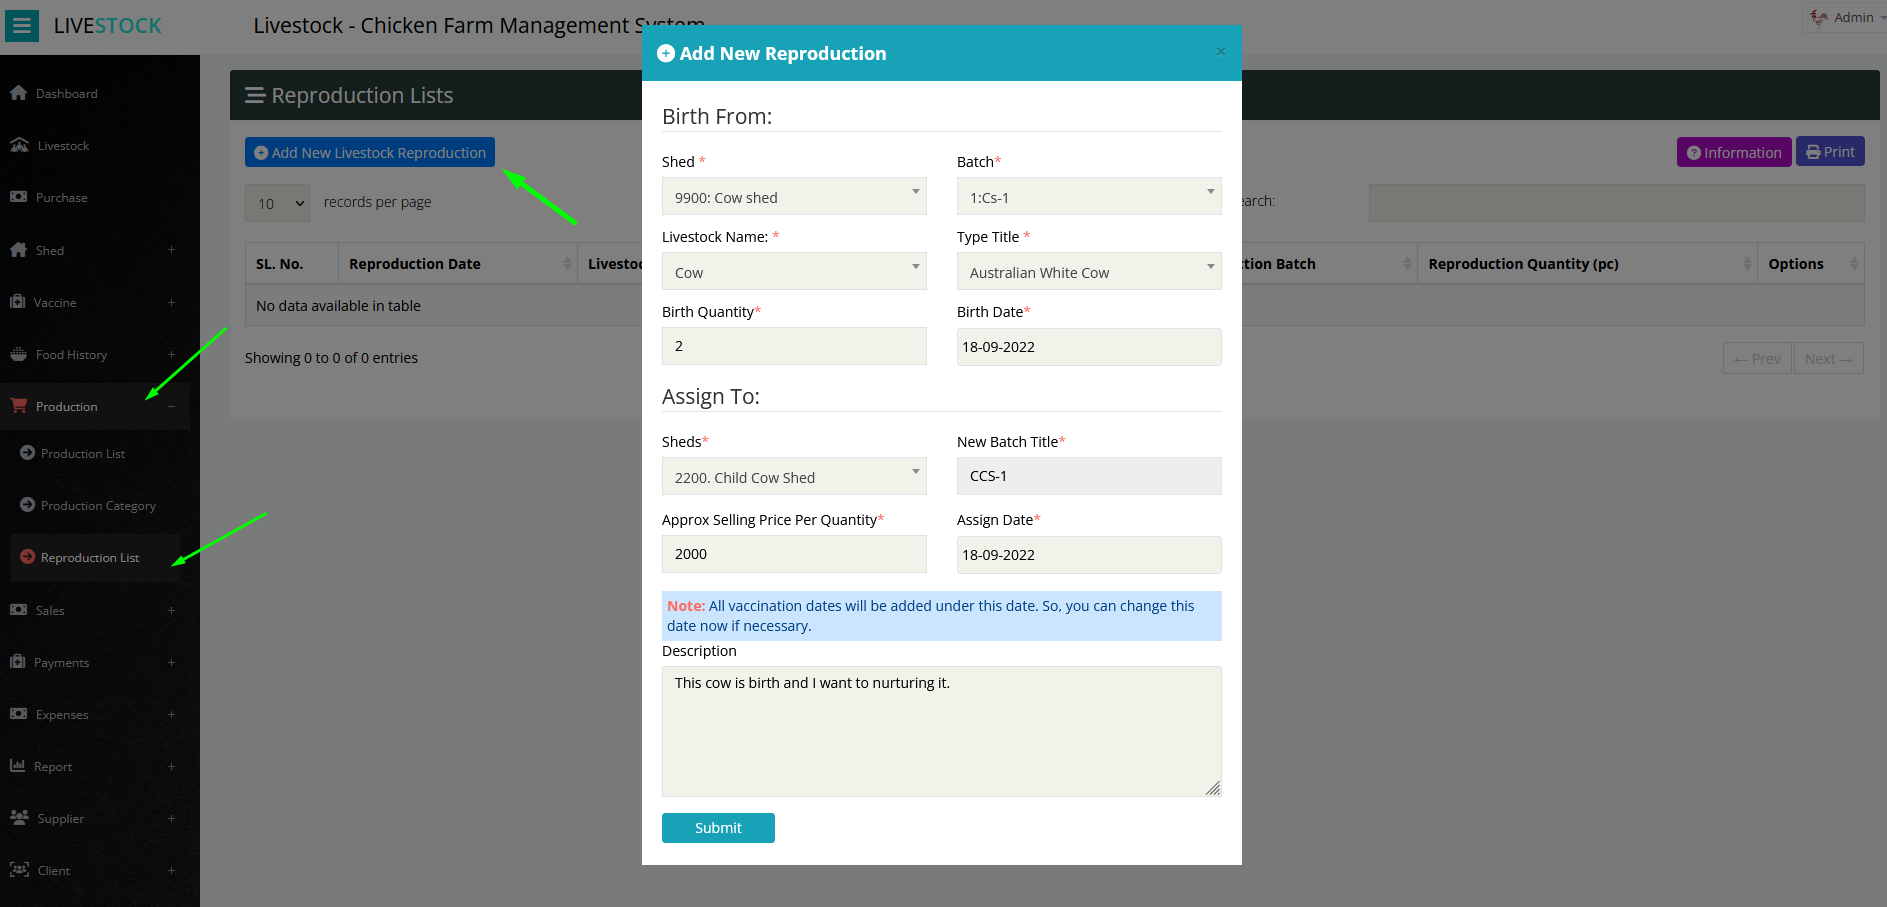The image size is (1887, 907).
Task: Click the Production cart icon
Action: coord(18,406)
